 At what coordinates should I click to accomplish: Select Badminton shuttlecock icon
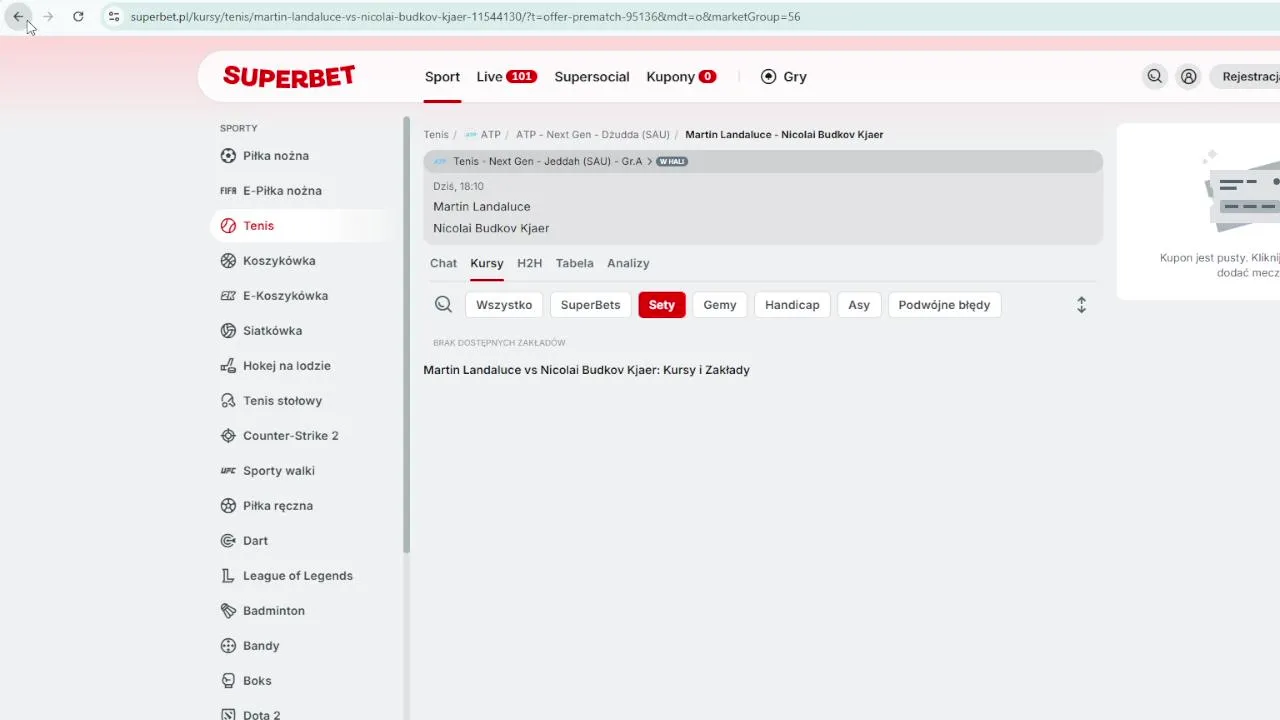click(x=228, y=611)
